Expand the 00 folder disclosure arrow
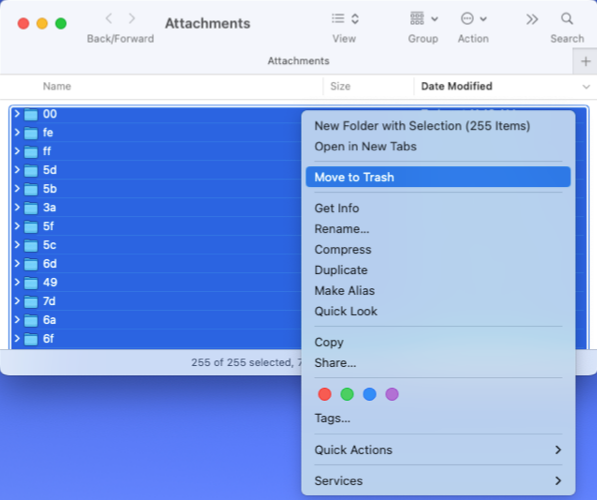Viewport: 597px width, 500px height. tap(17, 113)
